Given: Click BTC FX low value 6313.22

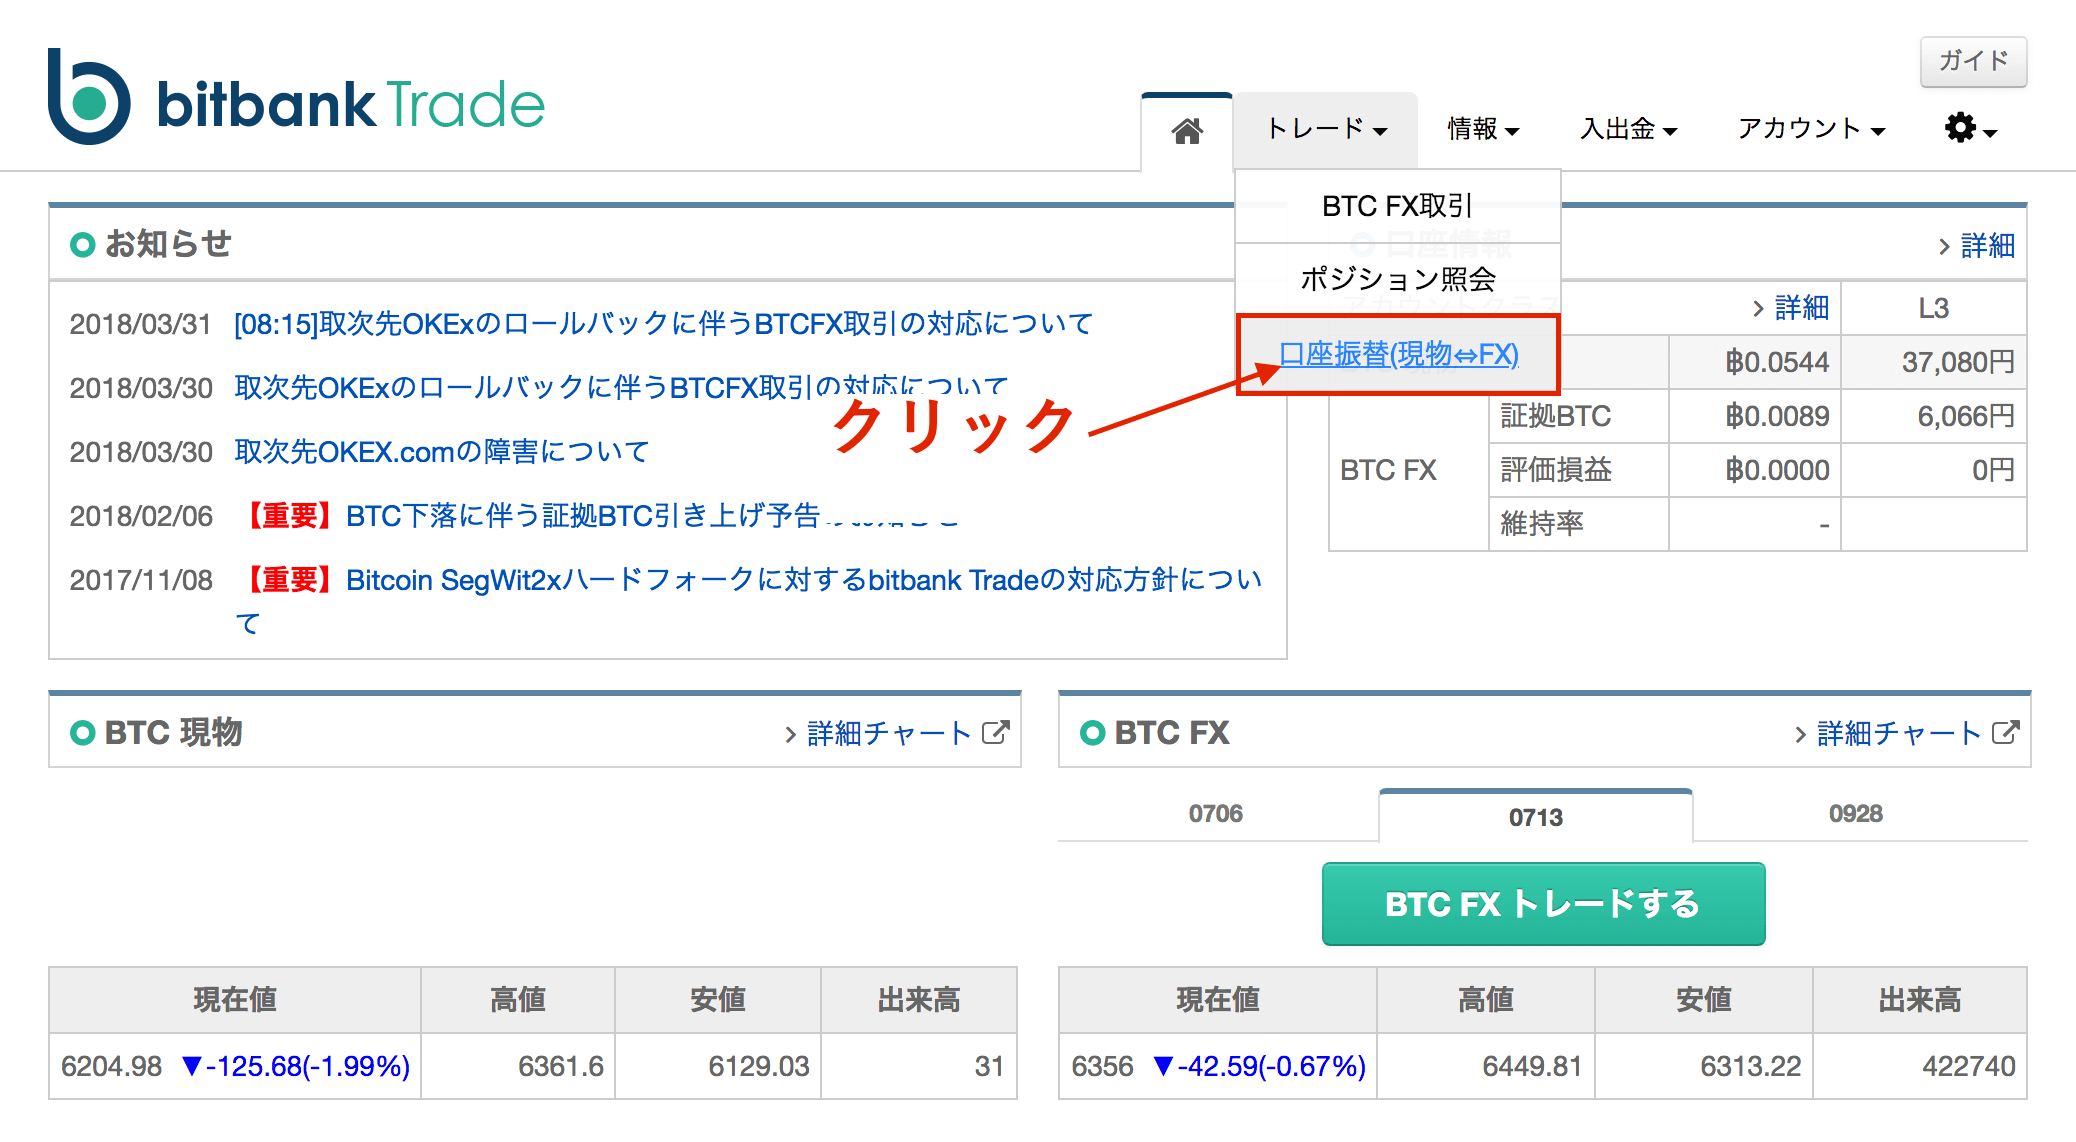Looking at the screenshot, I should point(1751,1067).
